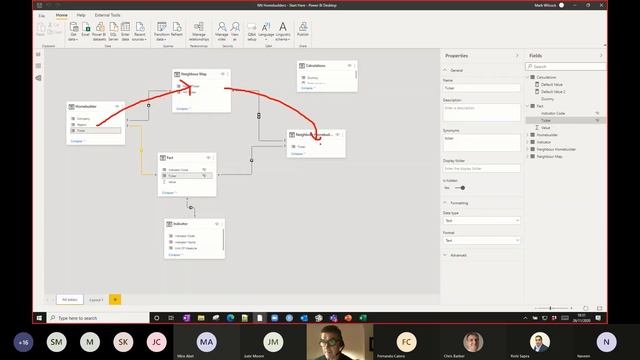Expand Neighbour Homebuilder table in Fields
The height and width of the screenshot is (360, 640).
pos(528,149)
